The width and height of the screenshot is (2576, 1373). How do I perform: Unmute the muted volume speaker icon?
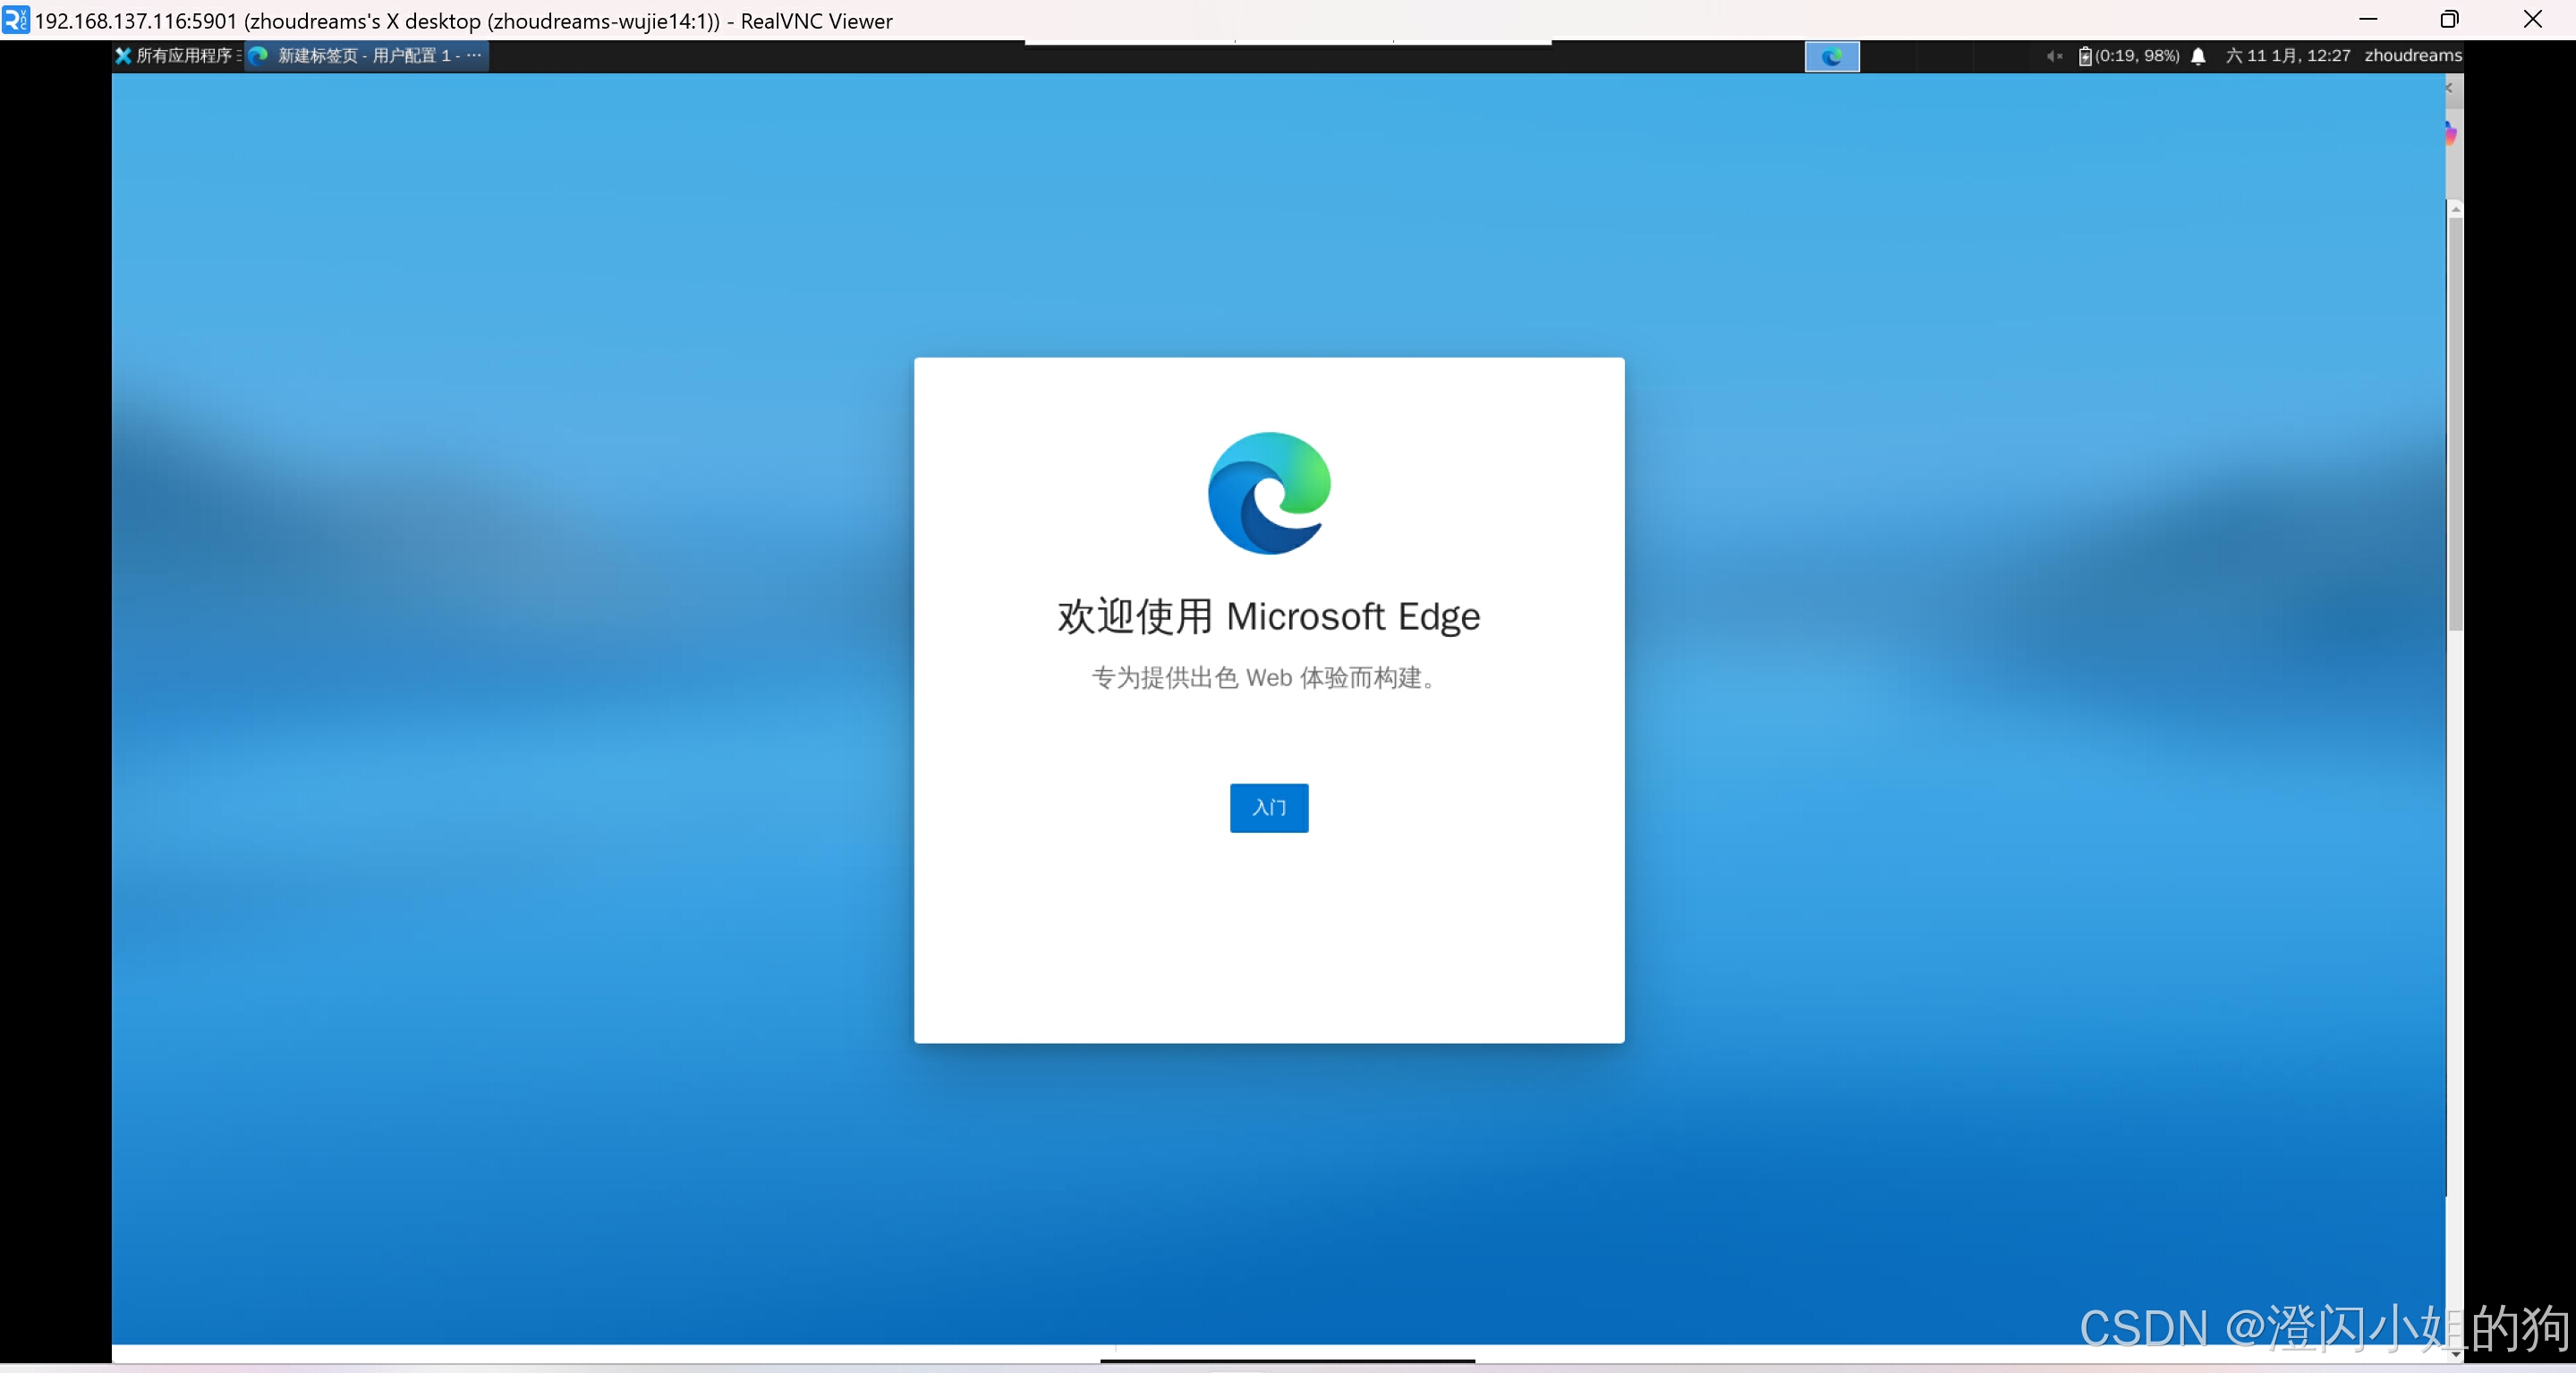(x=2052, y=56)
